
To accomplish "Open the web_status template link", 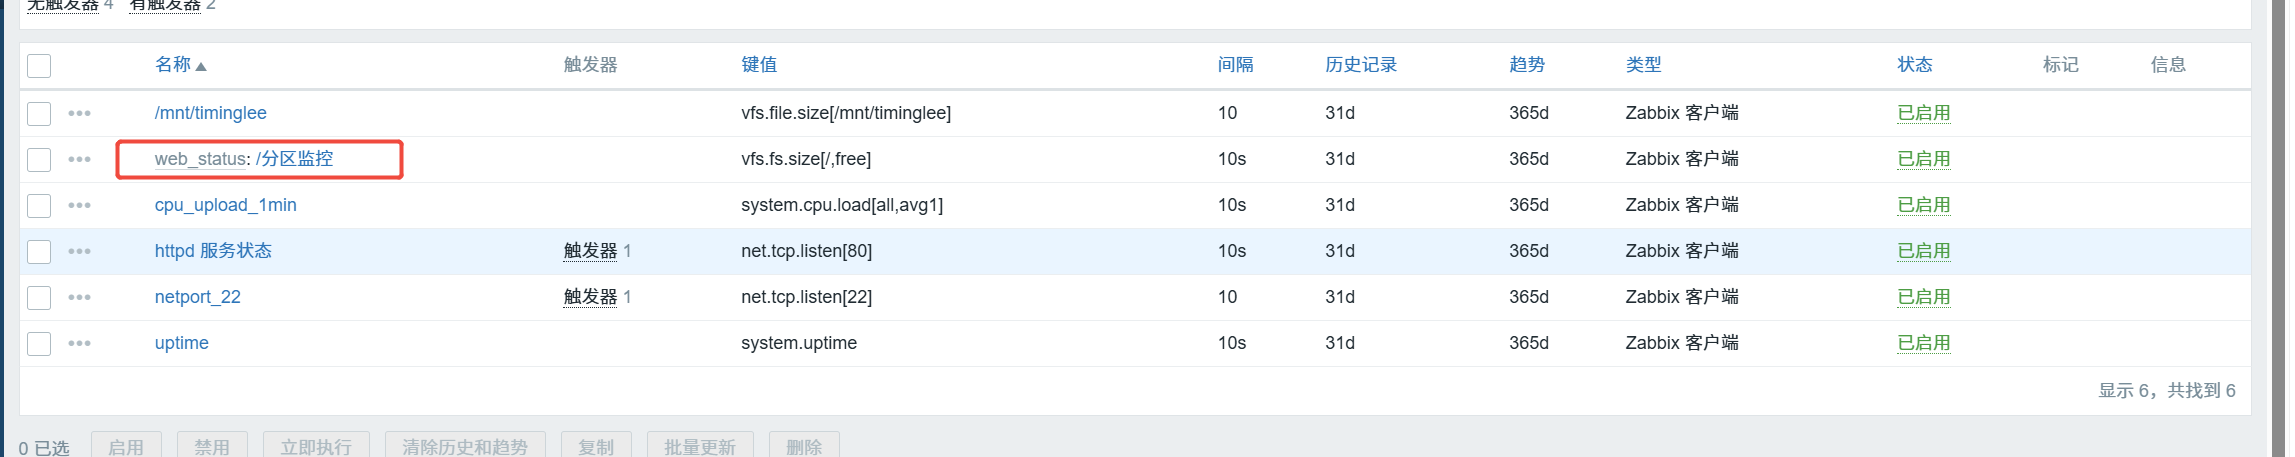I will click(200, 159).
